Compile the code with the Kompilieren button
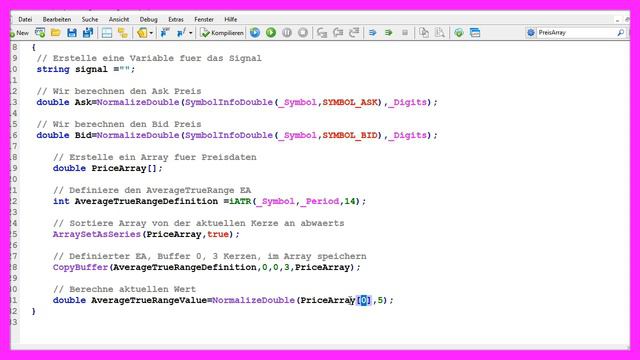The height and width of the screenshot is (360, 640). click(222, 33)
